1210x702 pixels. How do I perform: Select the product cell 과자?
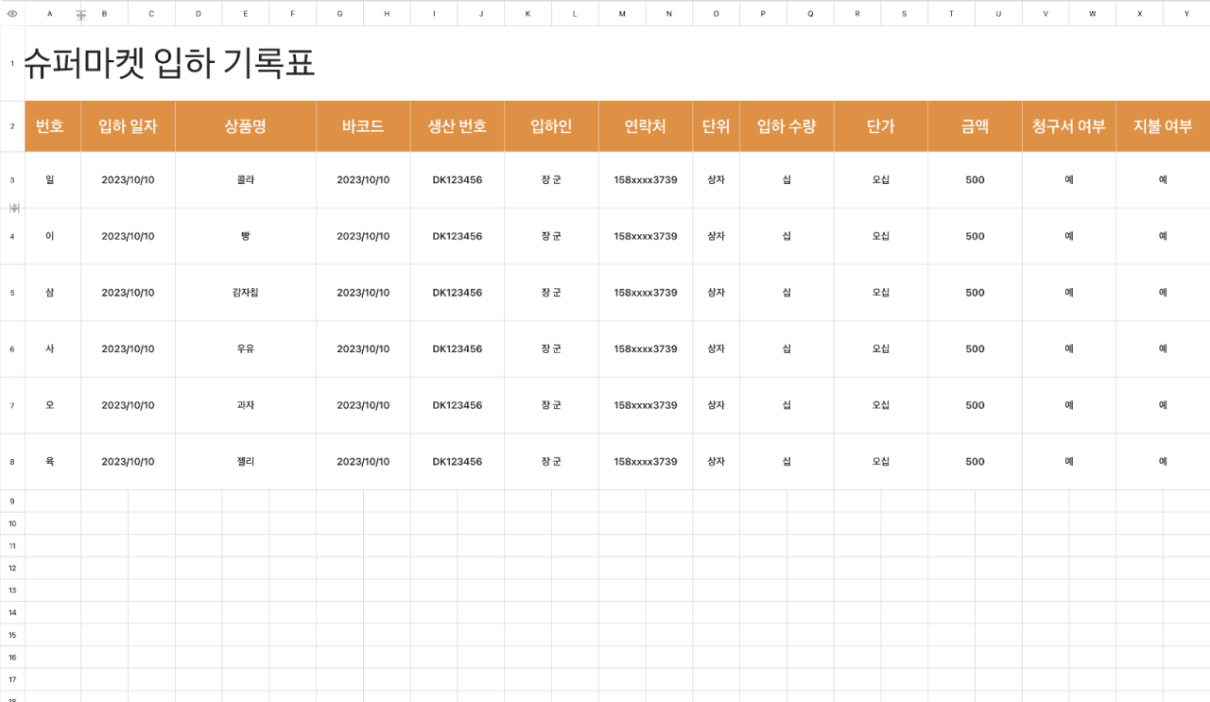(x=246, y=405)
